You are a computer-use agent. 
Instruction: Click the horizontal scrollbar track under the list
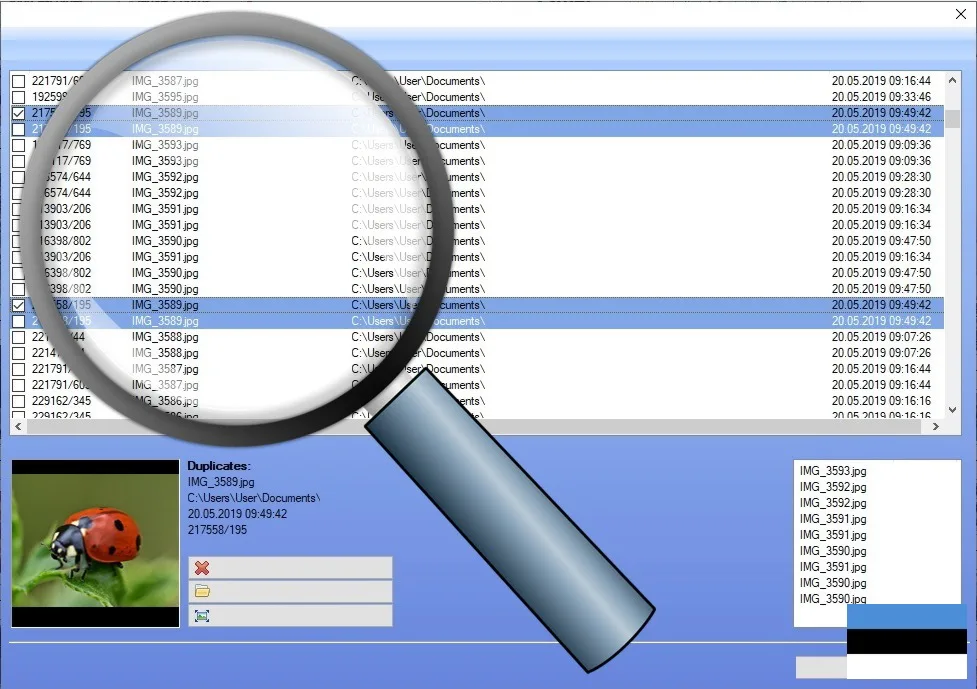pyautogui.click(x=500, y=427)
